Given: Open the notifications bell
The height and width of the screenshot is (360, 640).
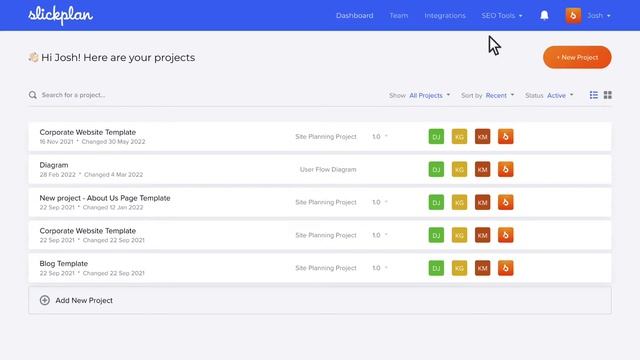Looking at the screenshot, I should (x=544, y=16).
